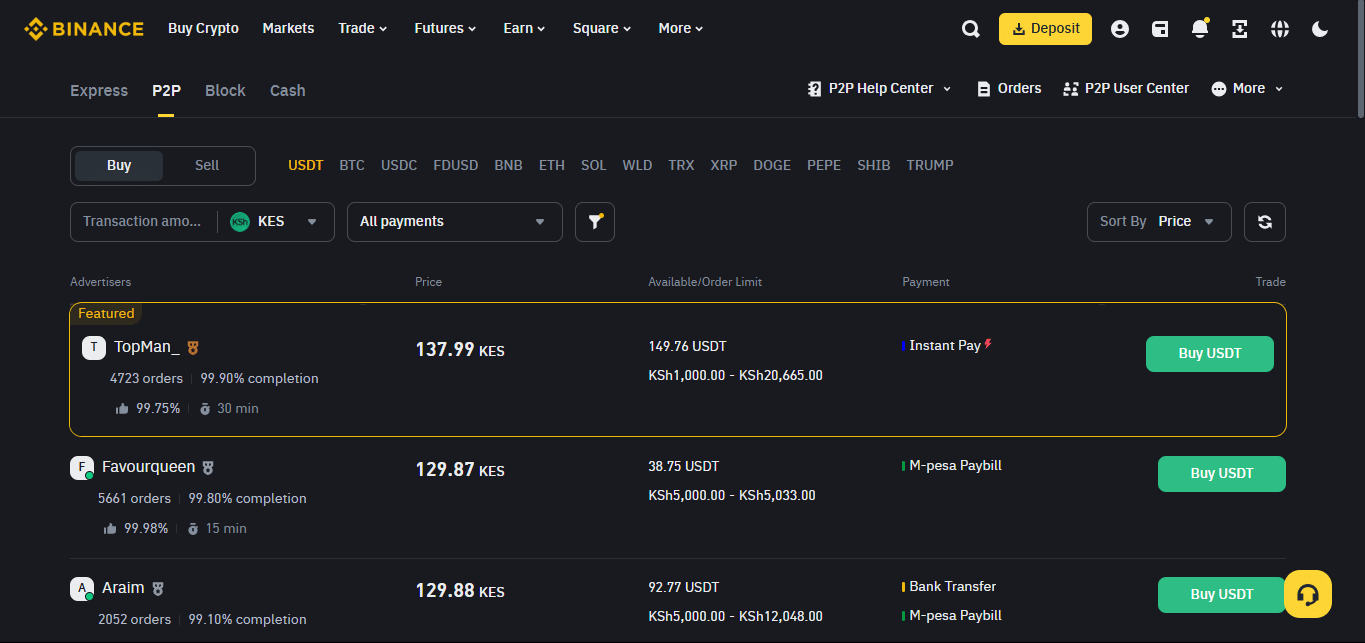Screen dimensions: 1365x643
Task: Open the wallet icon in the top bar
Action: coord(1159,28)
